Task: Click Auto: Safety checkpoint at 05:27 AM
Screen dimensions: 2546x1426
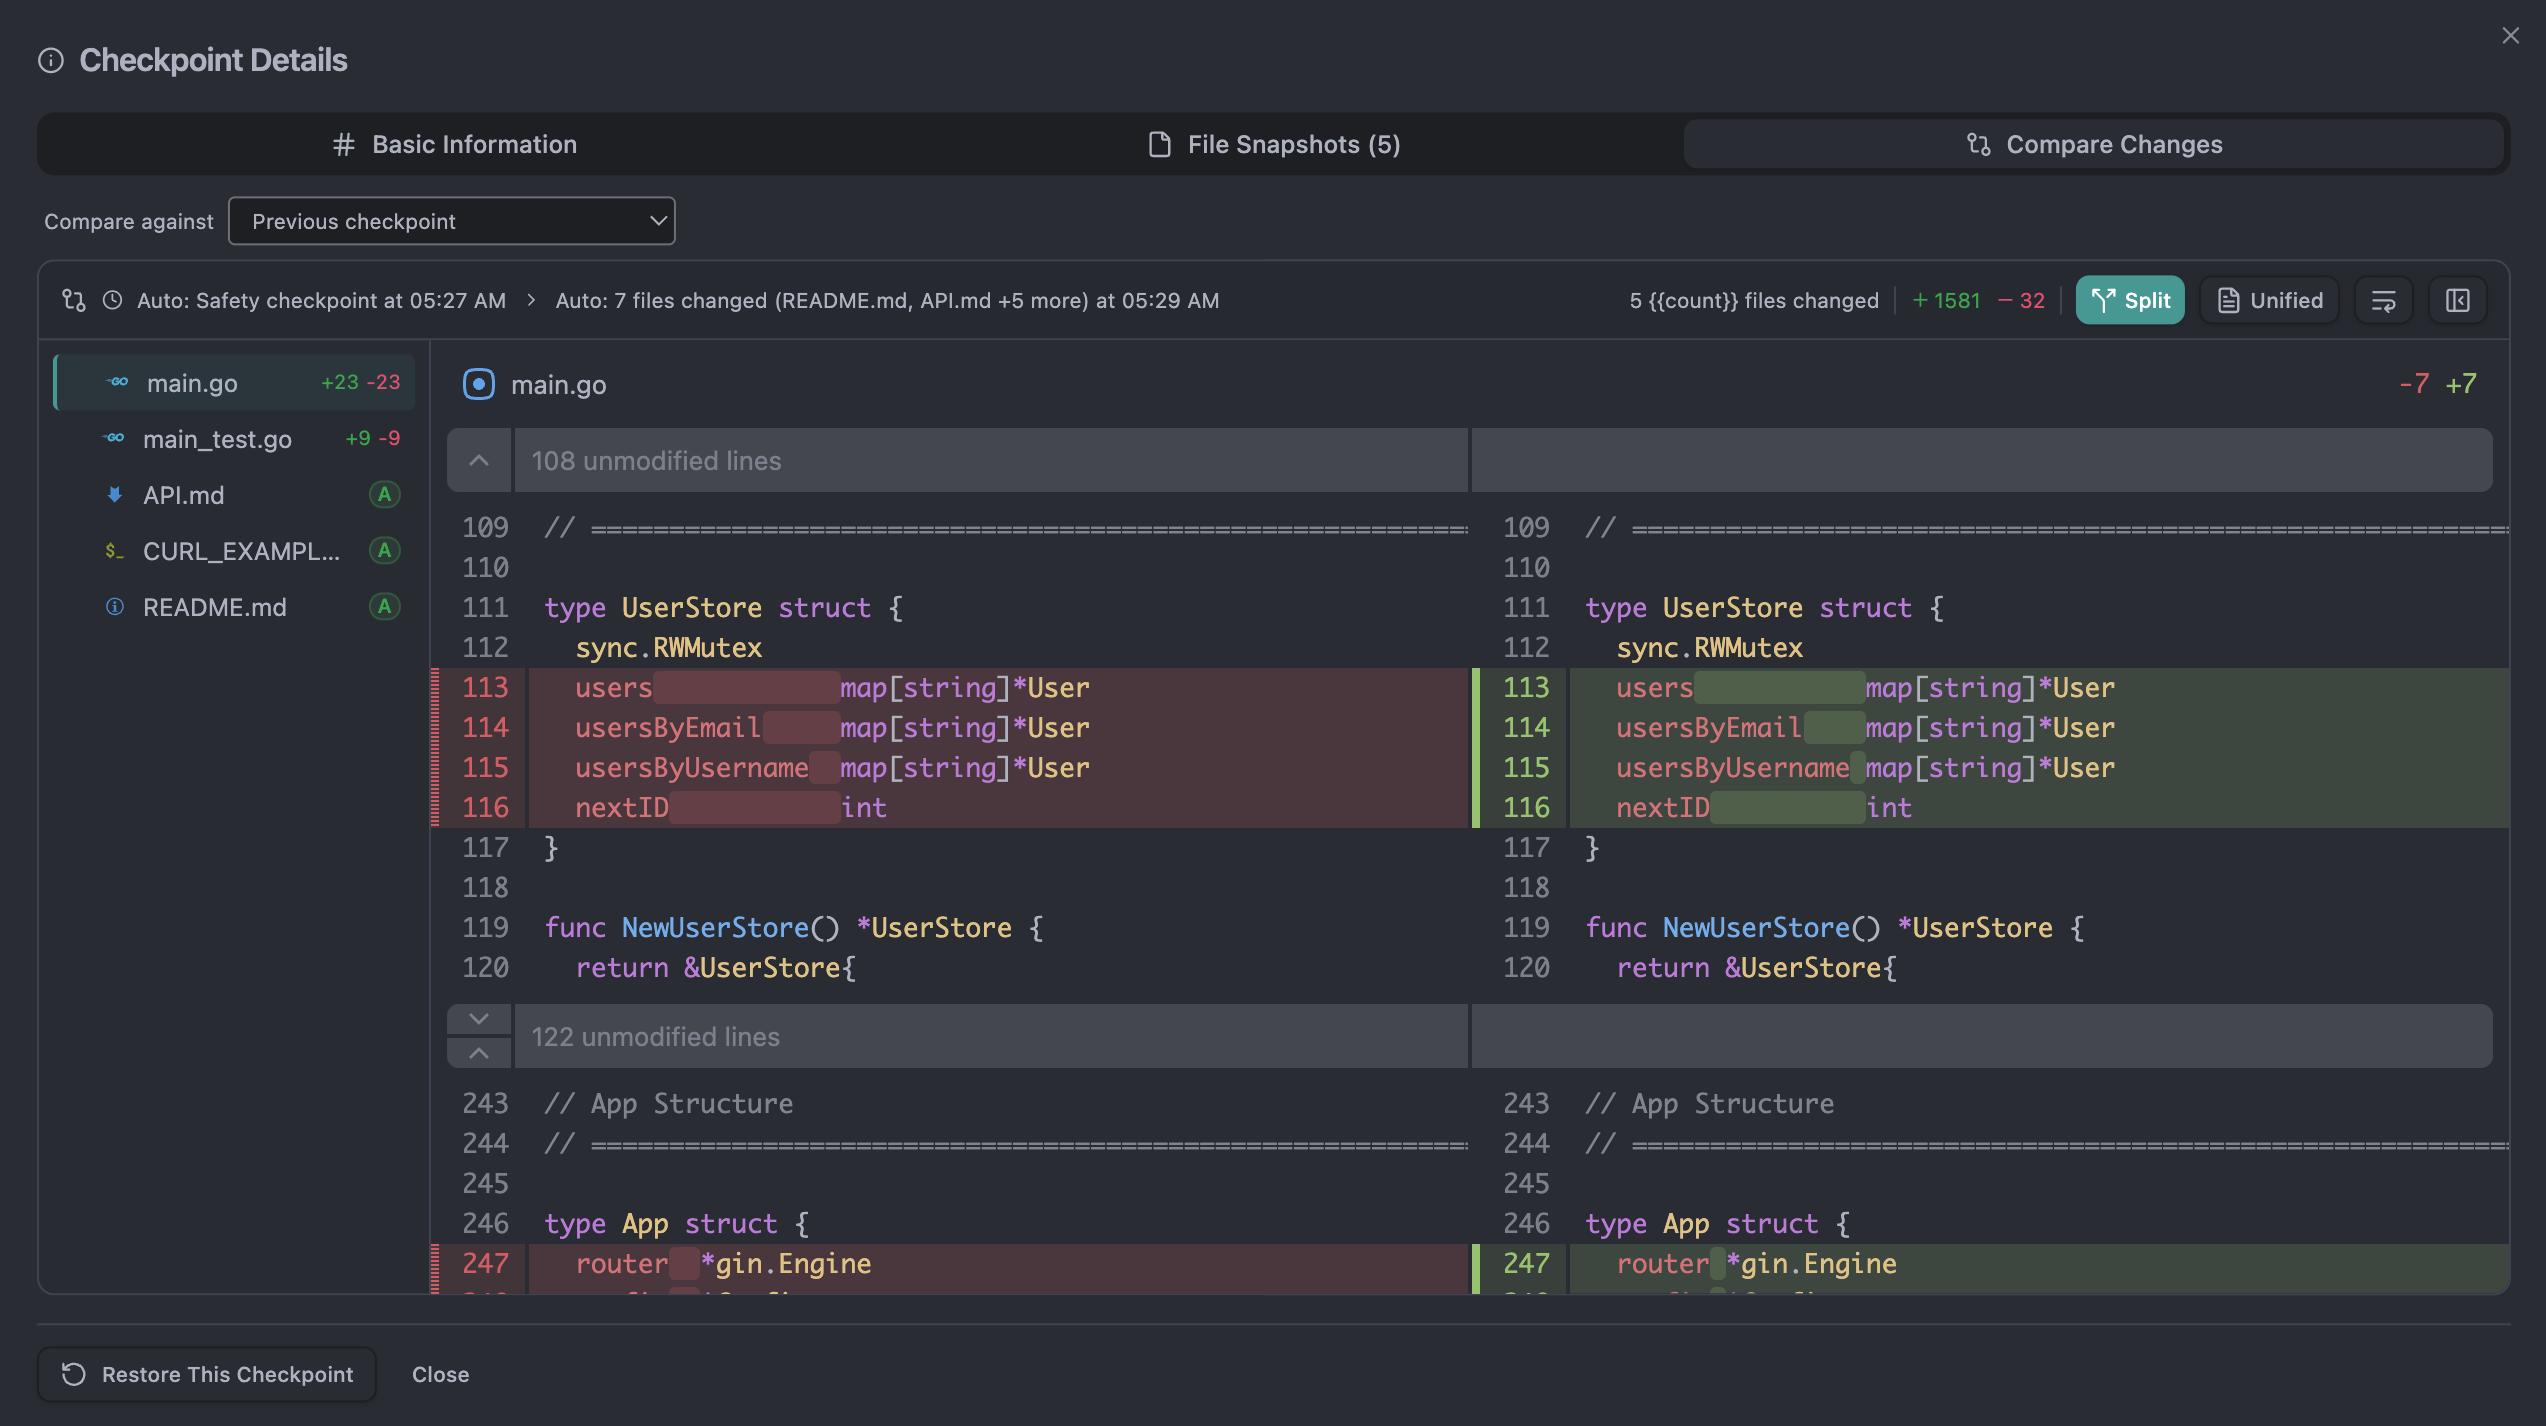Action: [321, 300]
